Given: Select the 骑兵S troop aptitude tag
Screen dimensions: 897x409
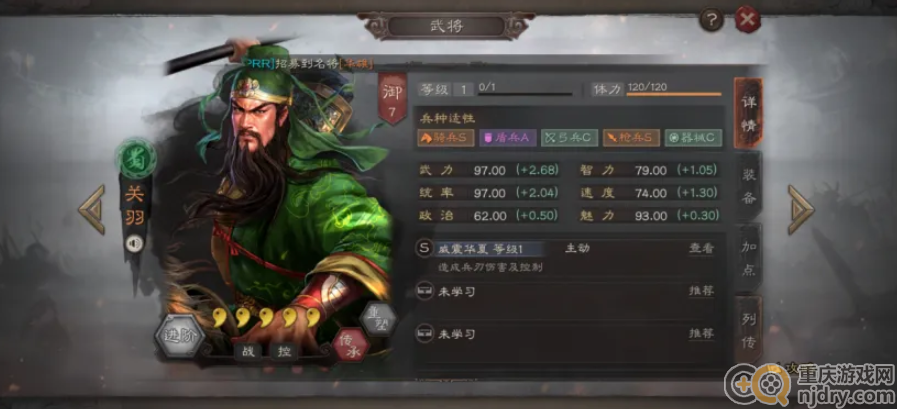Looking at the screenshot, I should coord(445,137).
